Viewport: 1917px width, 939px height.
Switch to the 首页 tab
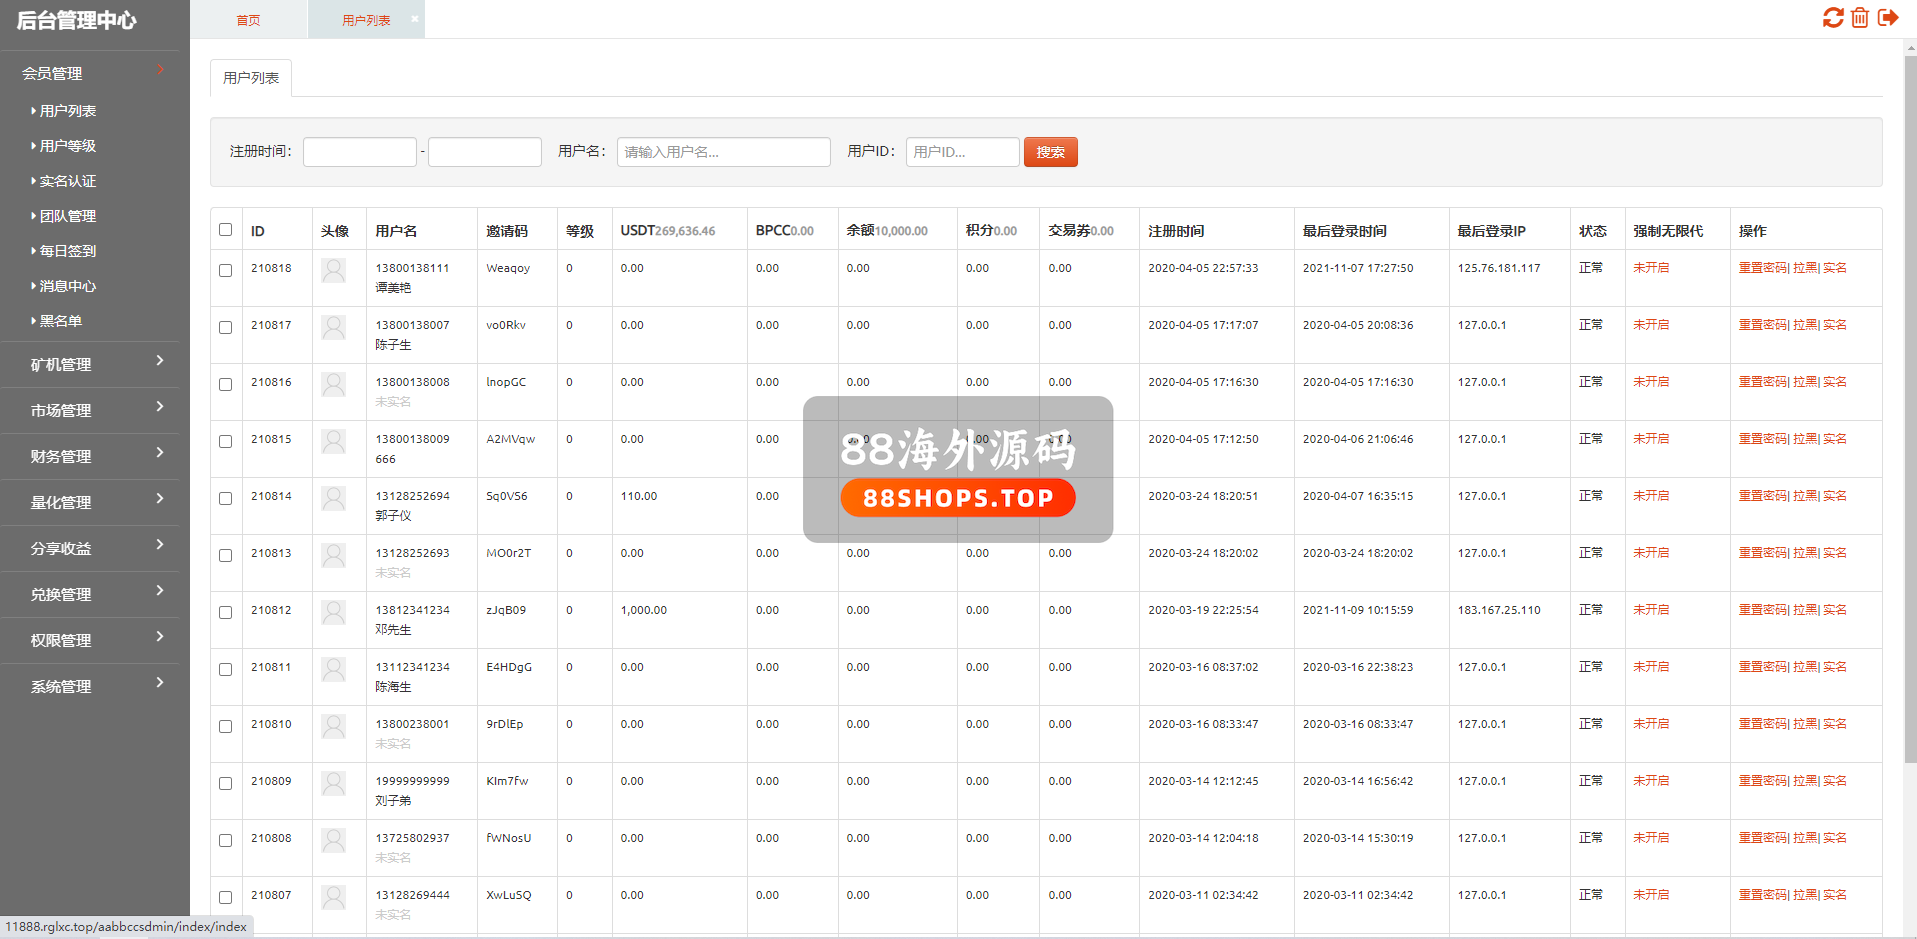(x=248, y=20)
